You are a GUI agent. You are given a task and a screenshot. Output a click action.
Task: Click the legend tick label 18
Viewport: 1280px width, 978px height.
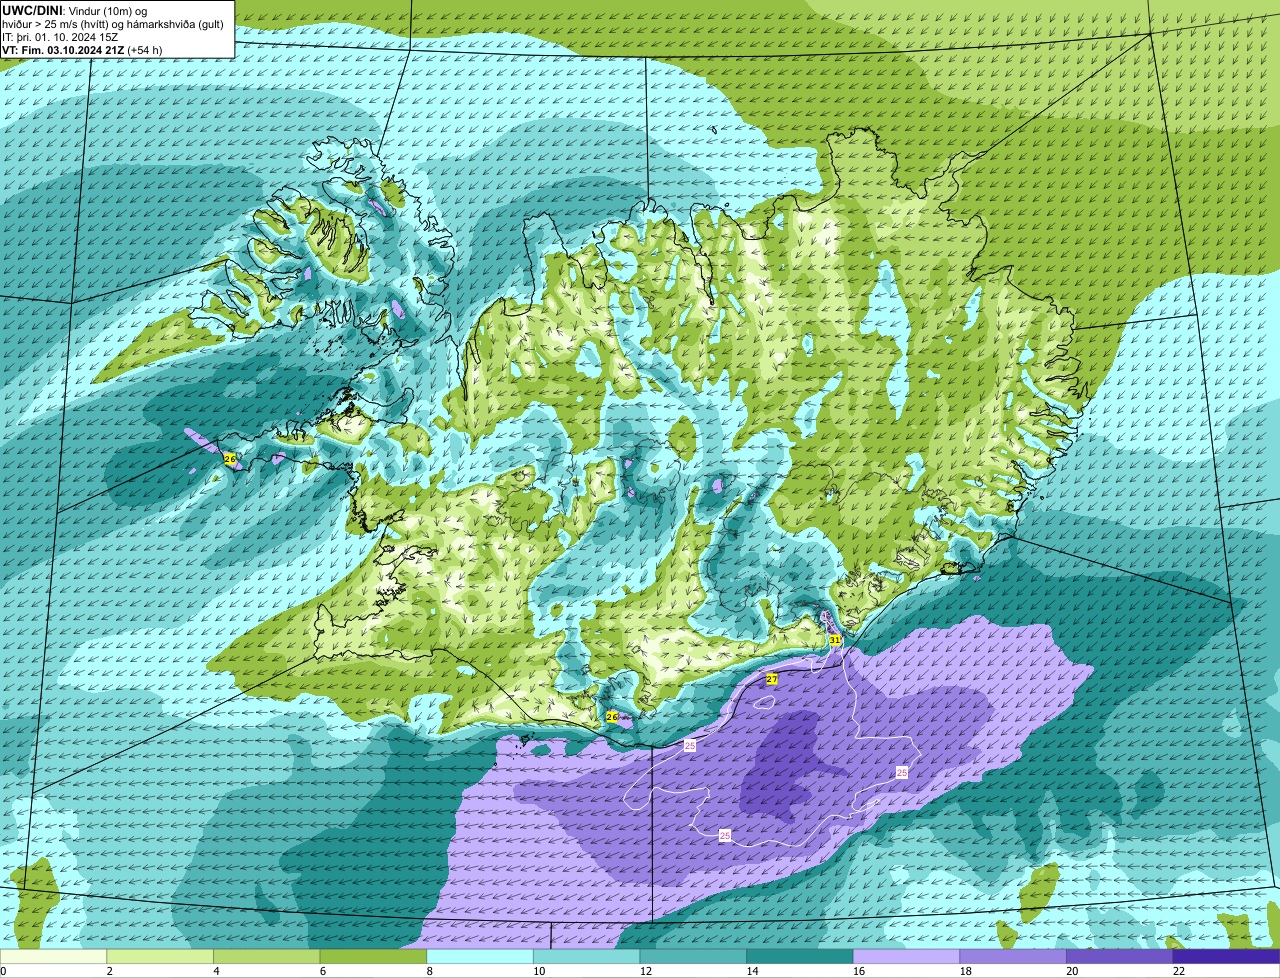[965, 971]
